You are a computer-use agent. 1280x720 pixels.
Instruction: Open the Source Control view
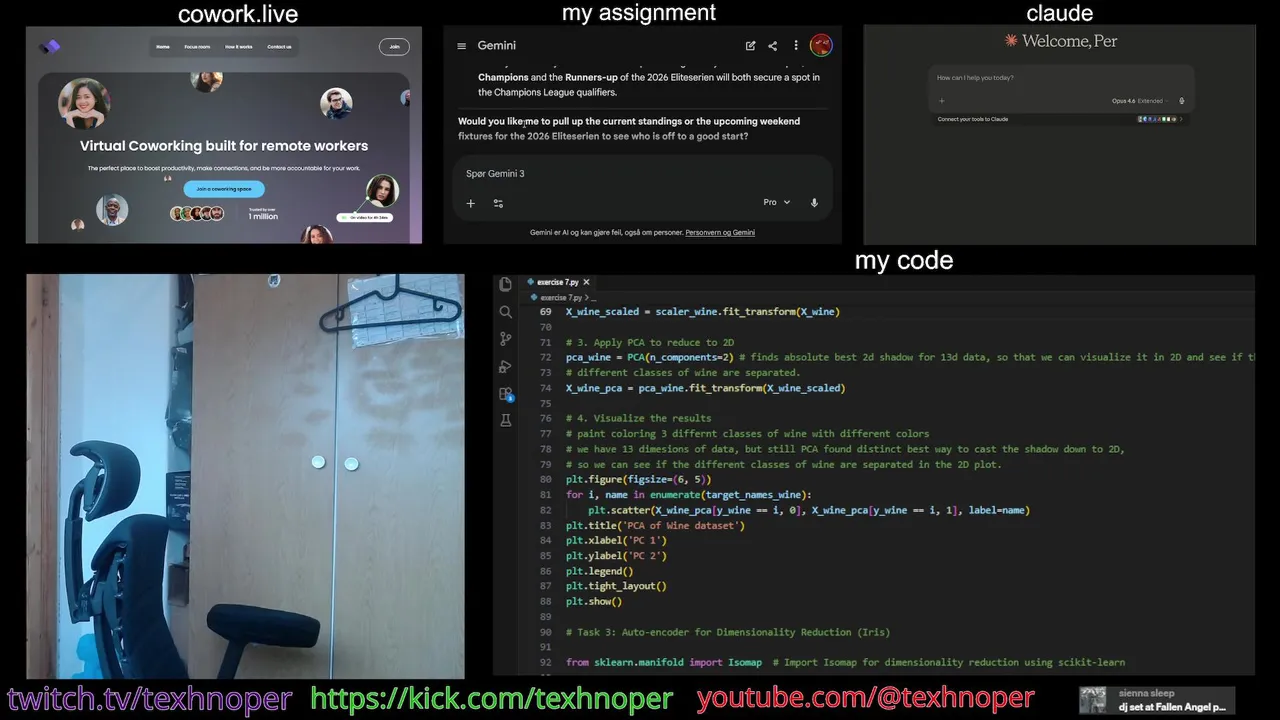click(505, 339)
